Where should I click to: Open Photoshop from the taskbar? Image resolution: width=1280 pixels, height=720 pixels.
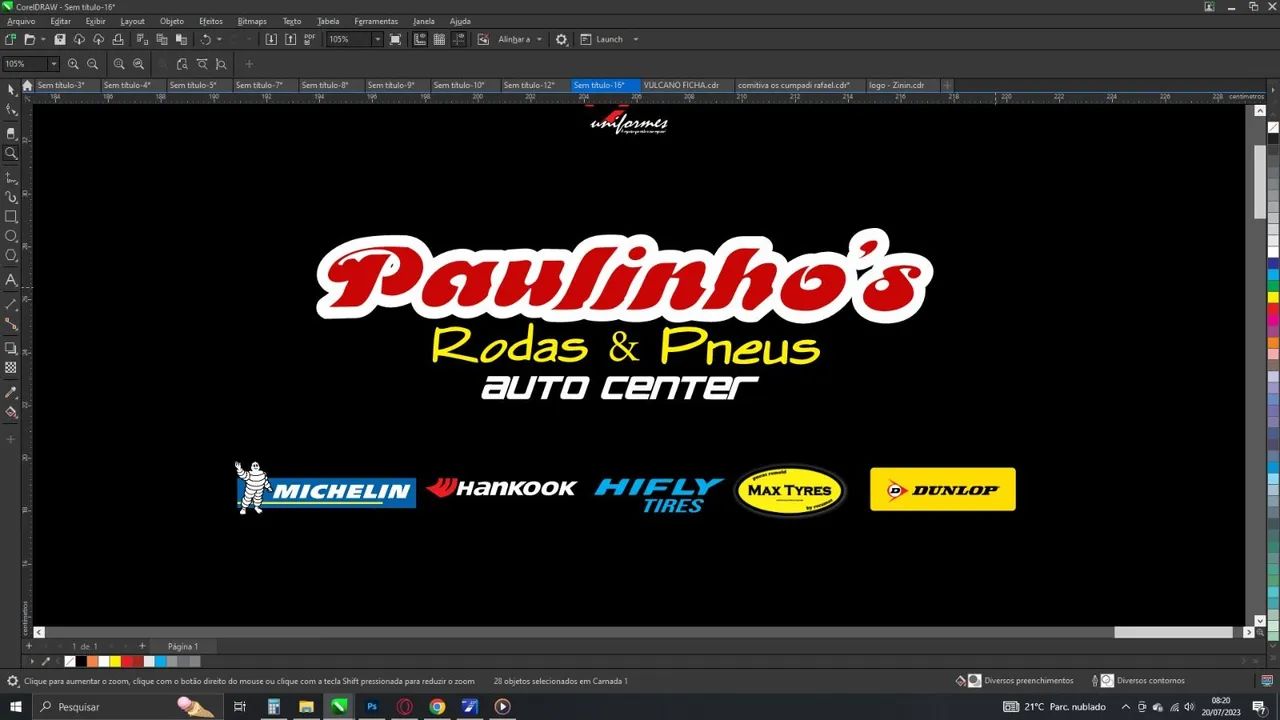click(372, 707)
